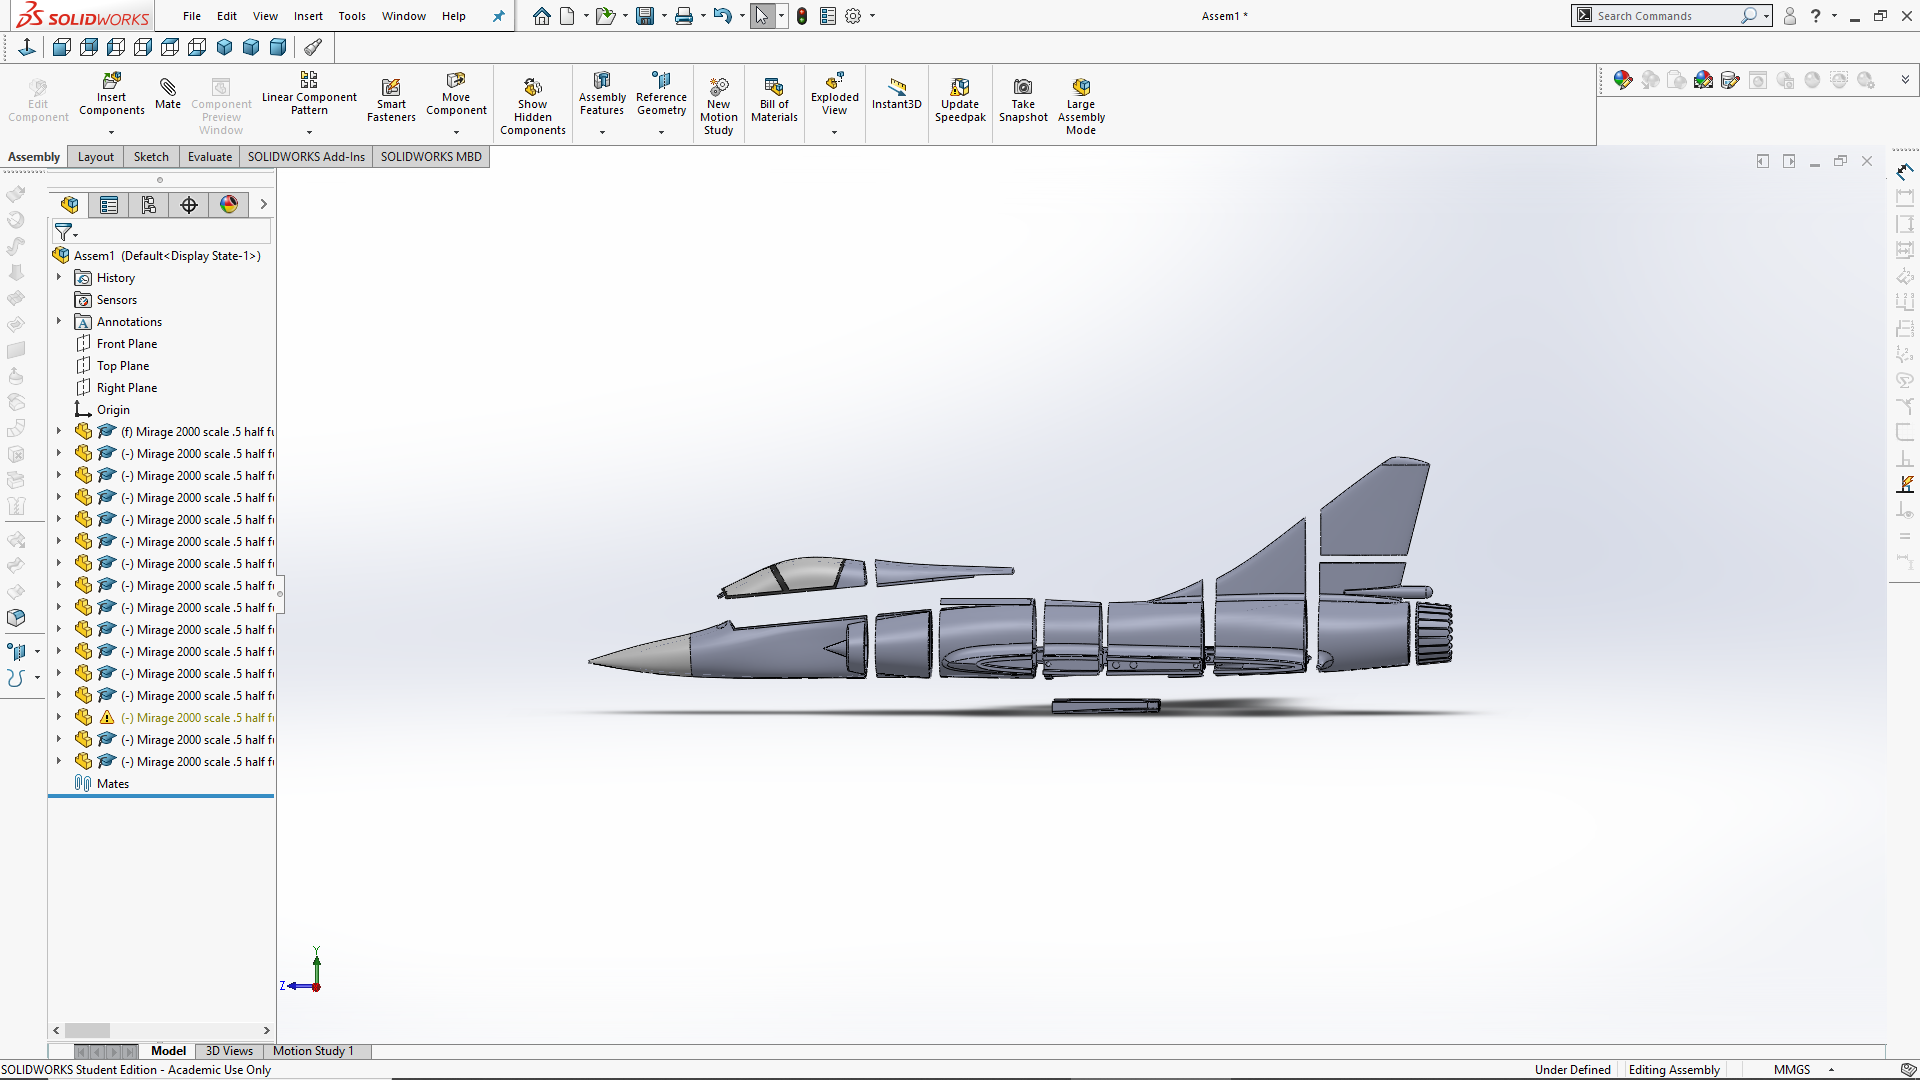Click the Rebuild traffic light icon
Image resolution: width=1920 pixels, height=1080 pixels.
pos(802,16)
